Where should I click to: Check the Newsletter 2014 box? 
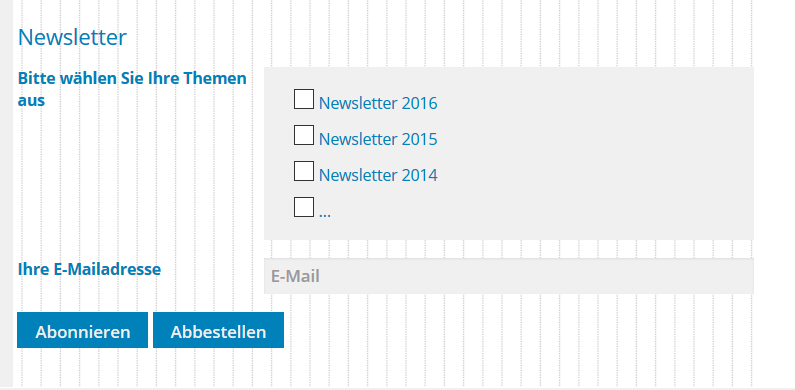[304, 171]
